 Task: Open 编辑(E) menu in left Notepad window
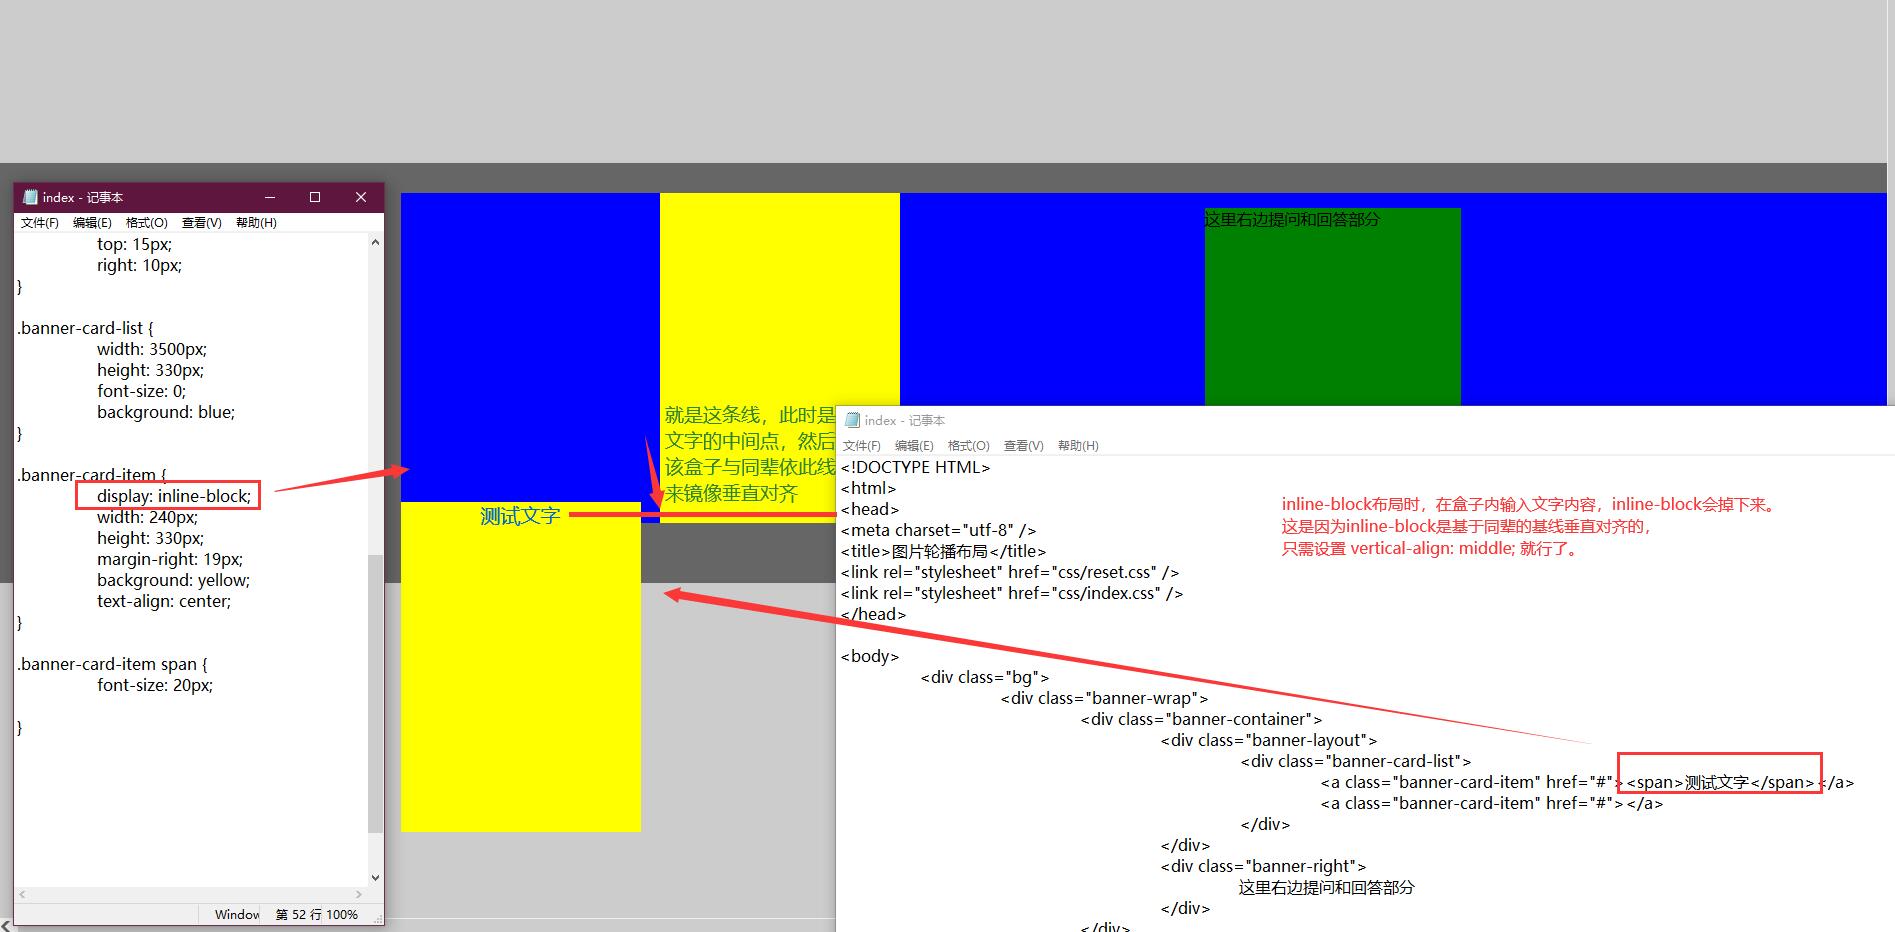coord(92,223)
